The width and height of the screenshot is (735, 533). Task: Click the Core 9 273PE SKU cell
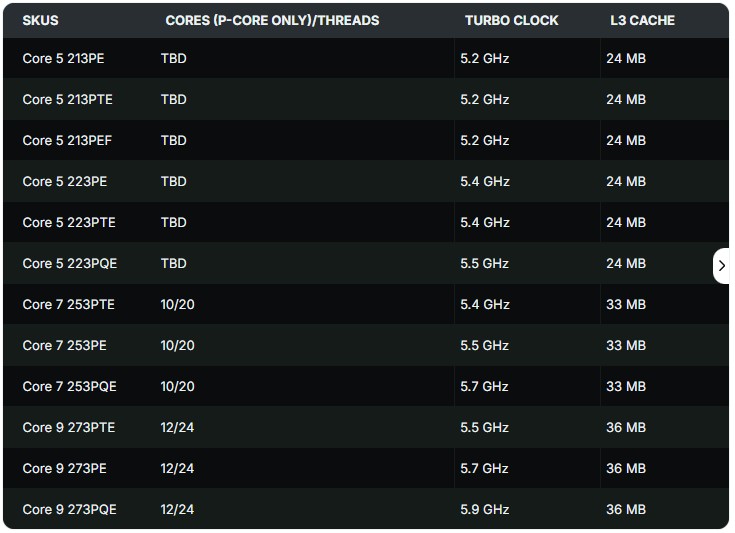coord(64,469)
